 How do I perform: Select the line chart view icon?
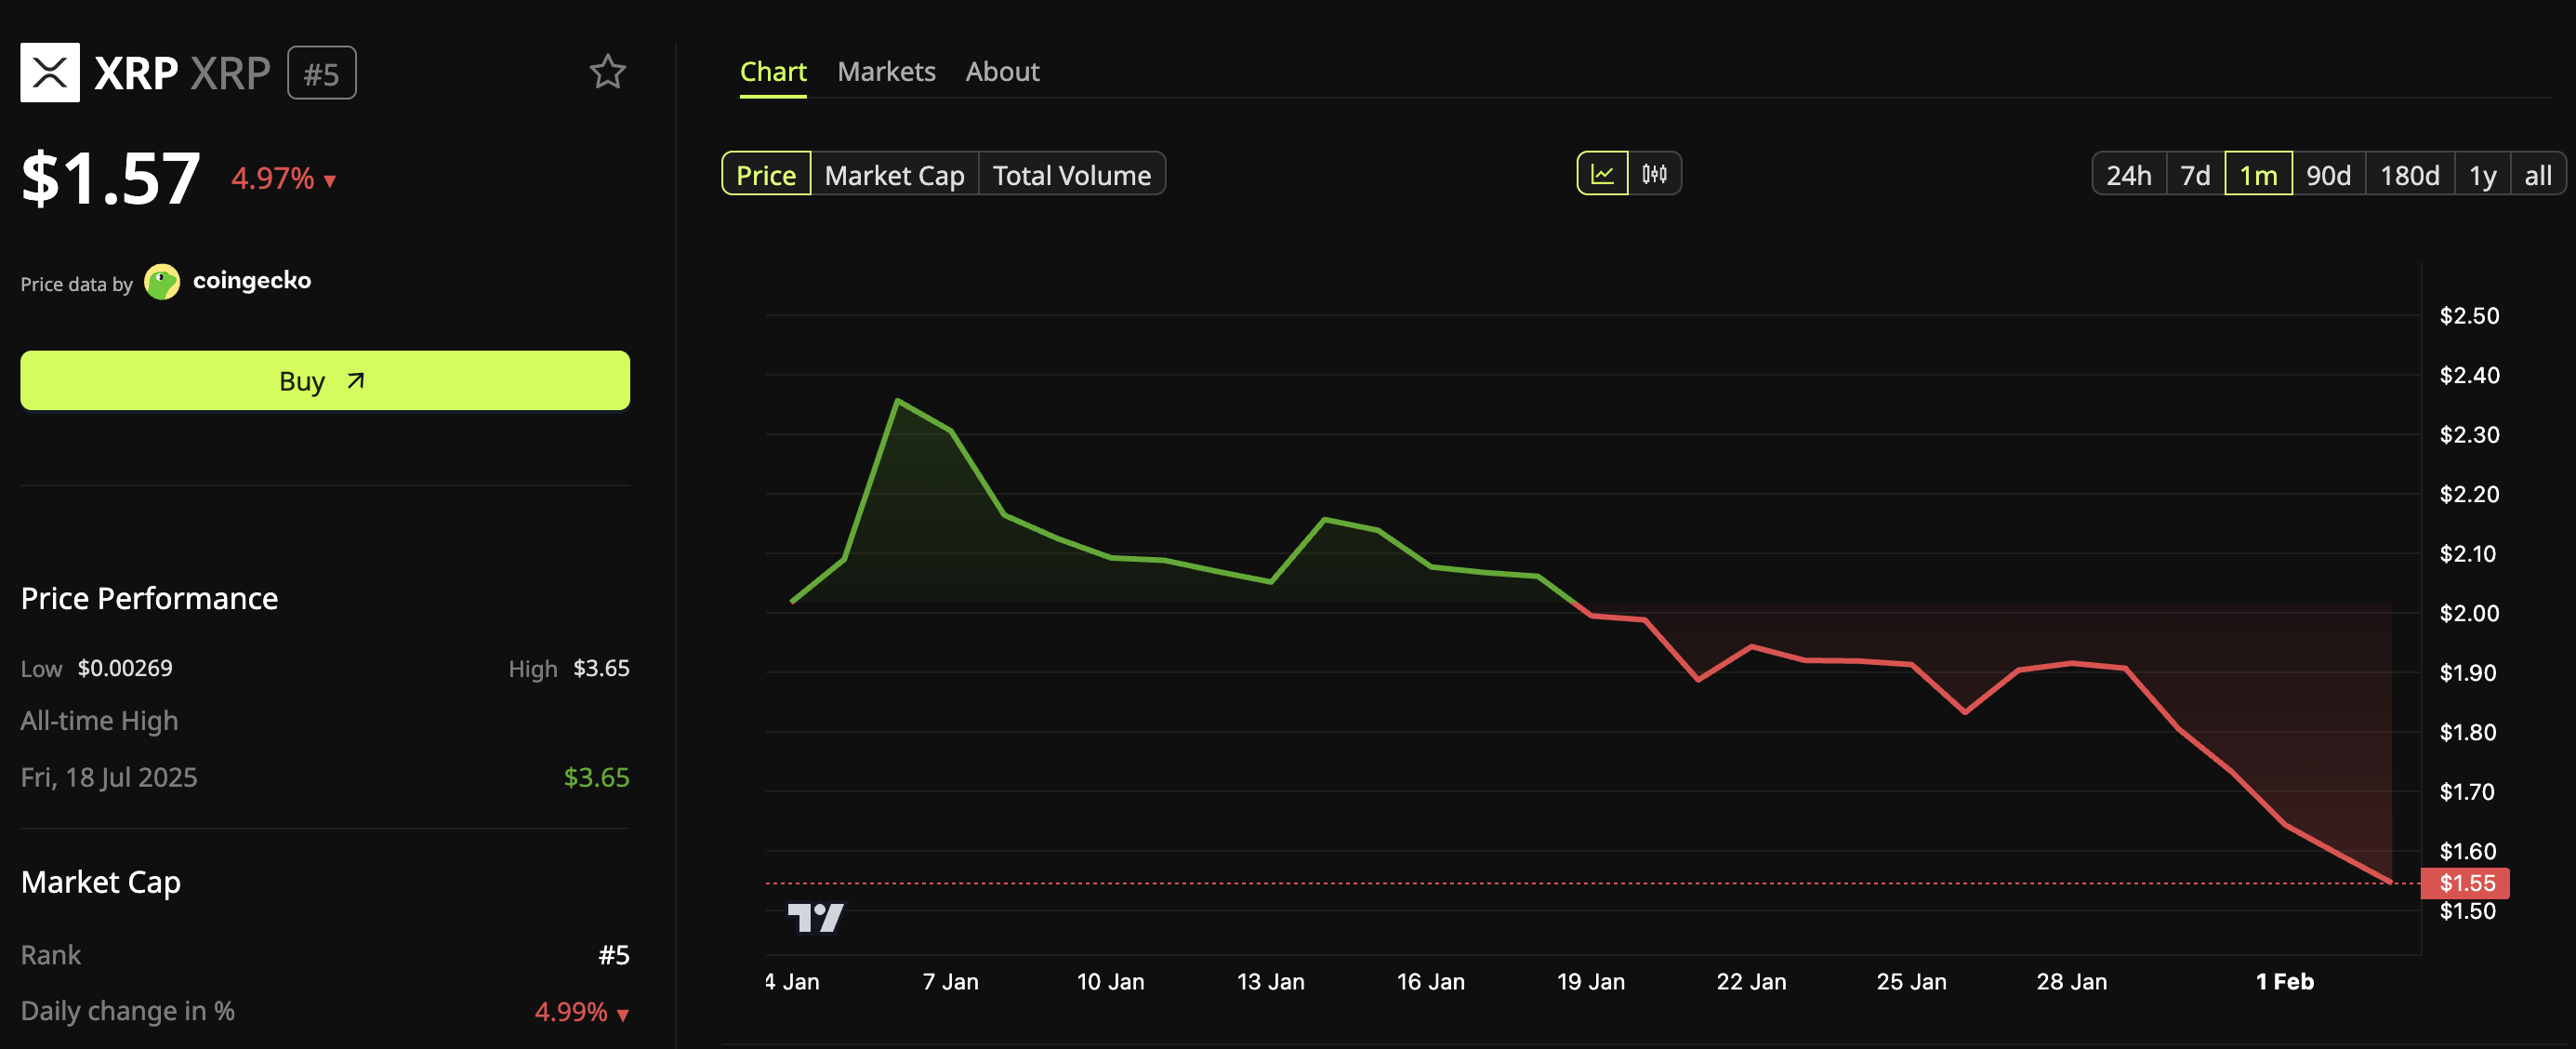[x=1602, y=173]
